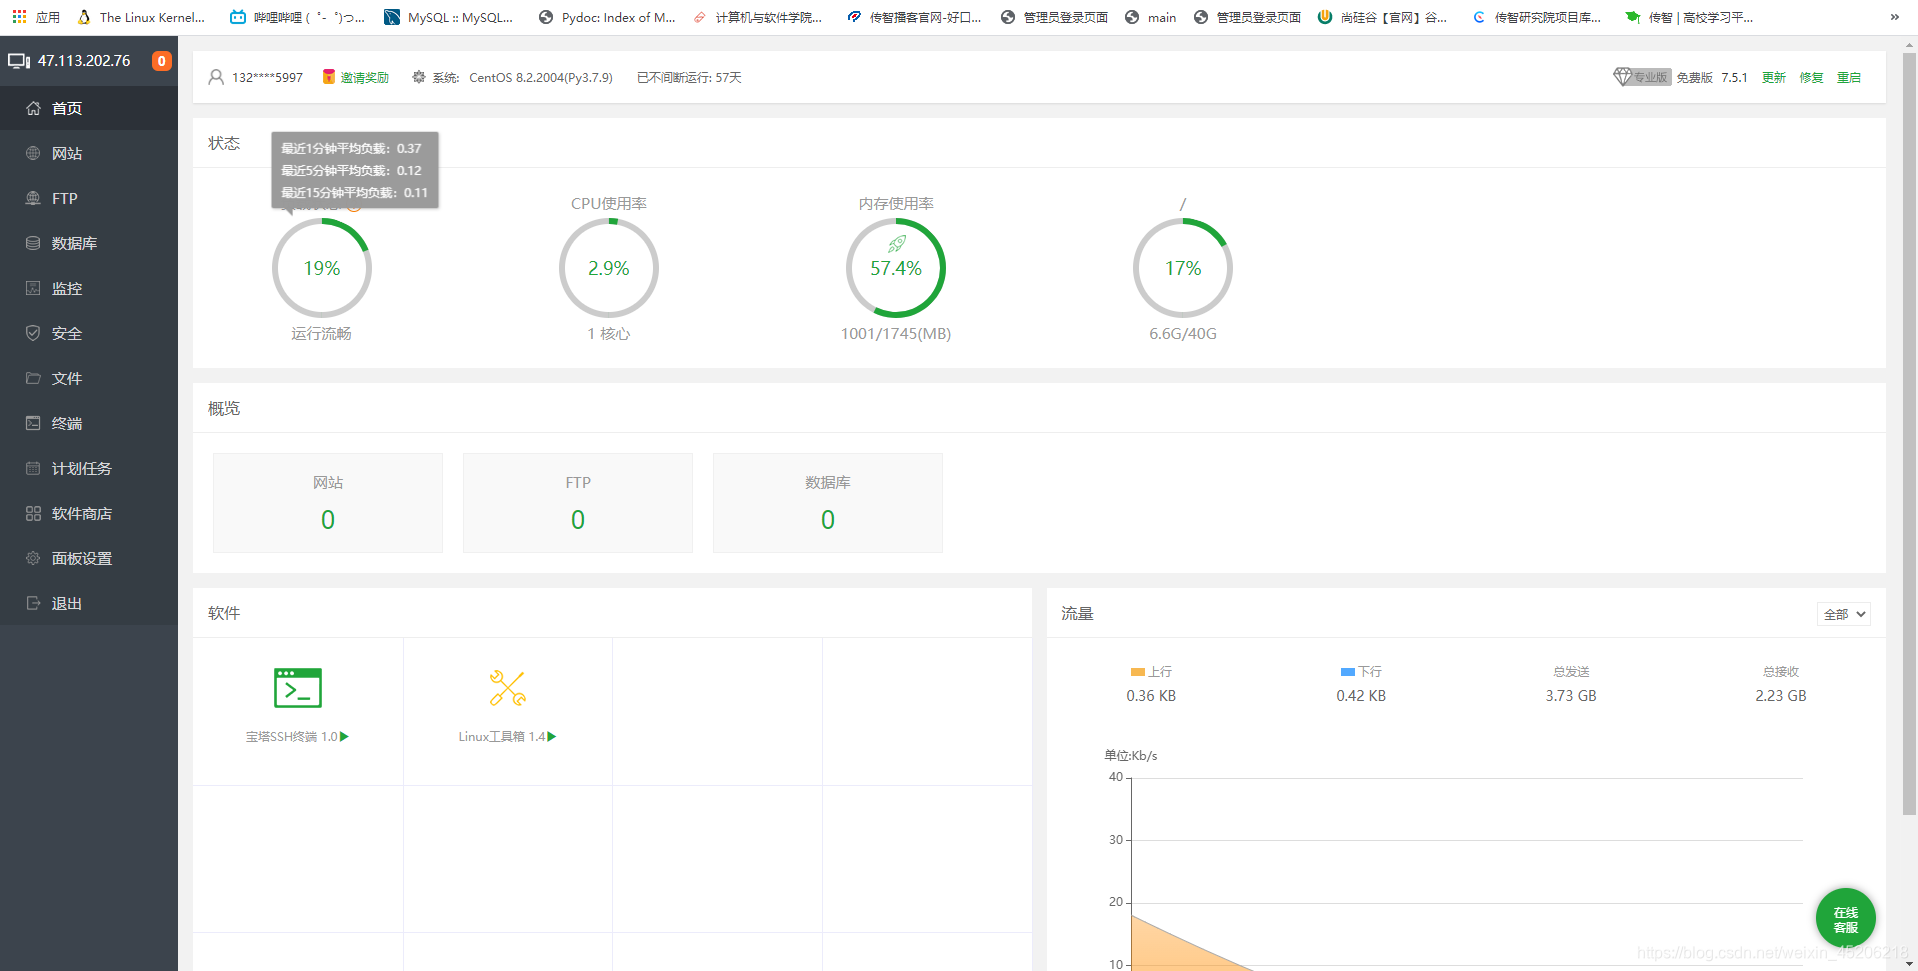This screenshot has height=971, width=1918.
Task: Click the 重启 link at top right
Action: [x=1849, y=77]
